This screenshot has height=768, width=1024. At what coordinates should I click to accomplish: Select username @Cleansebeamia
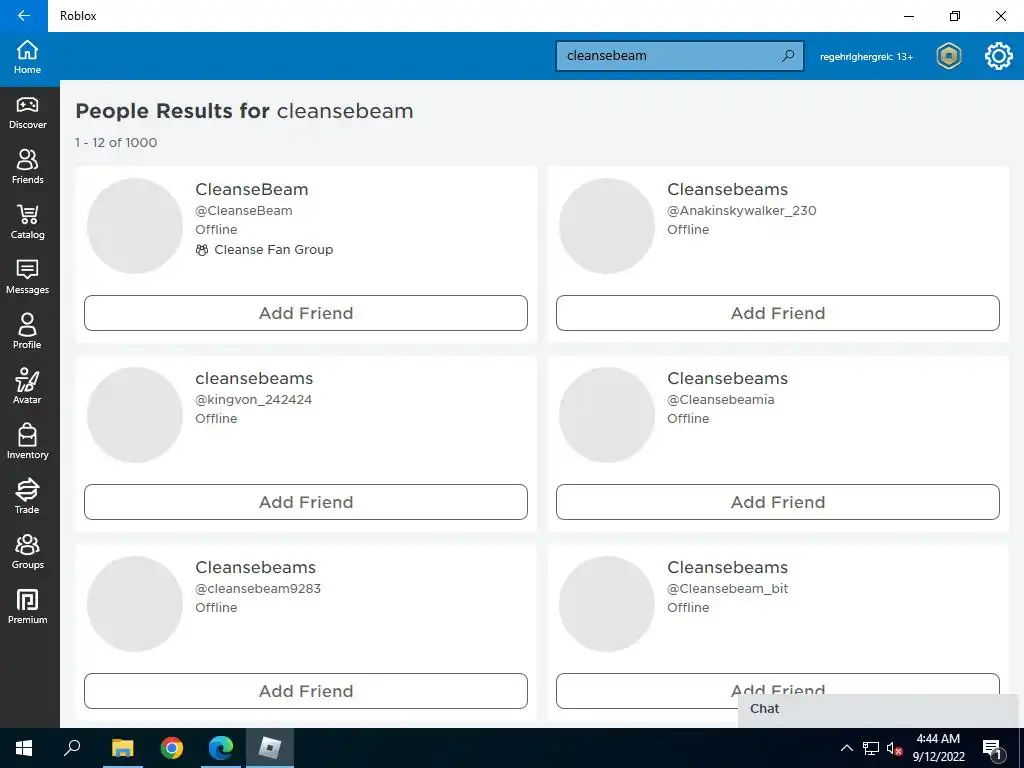coord(720,400)
